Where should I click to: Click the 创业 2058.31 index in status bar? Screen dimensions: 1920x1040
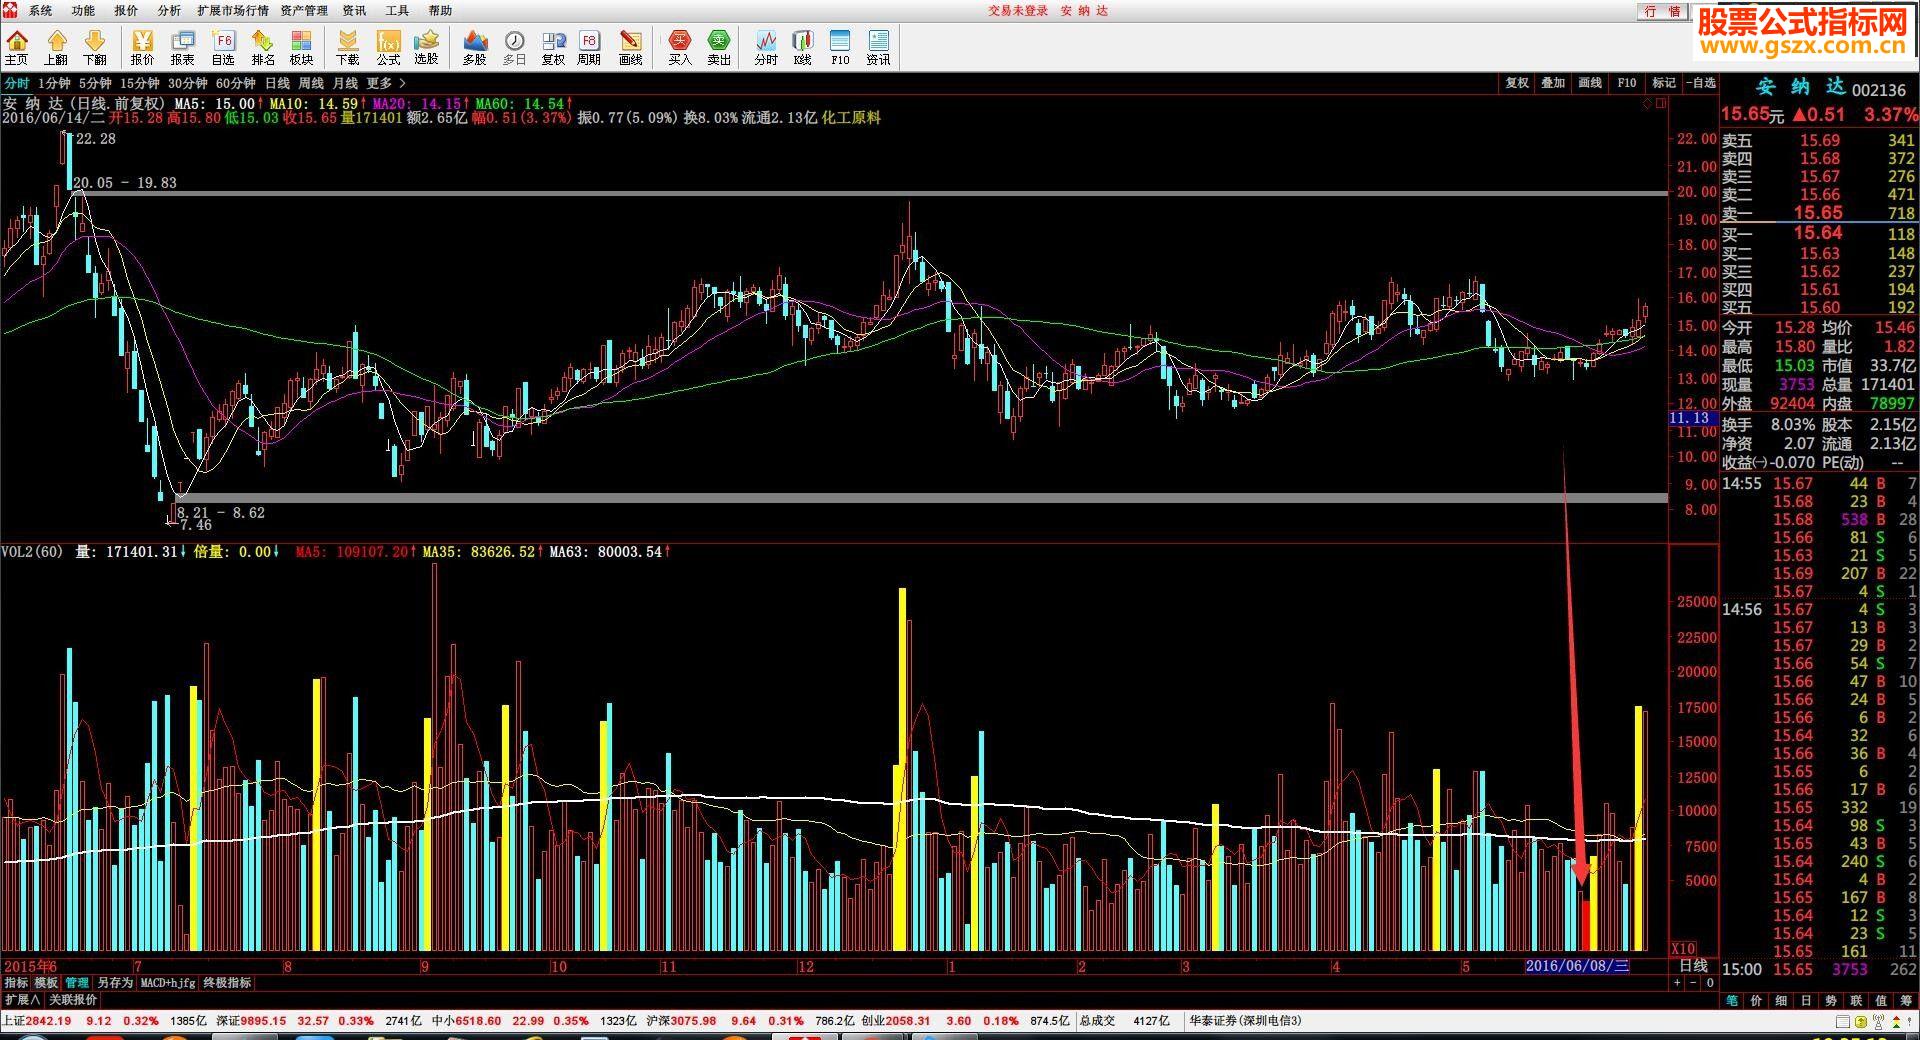pos(896,1021)
